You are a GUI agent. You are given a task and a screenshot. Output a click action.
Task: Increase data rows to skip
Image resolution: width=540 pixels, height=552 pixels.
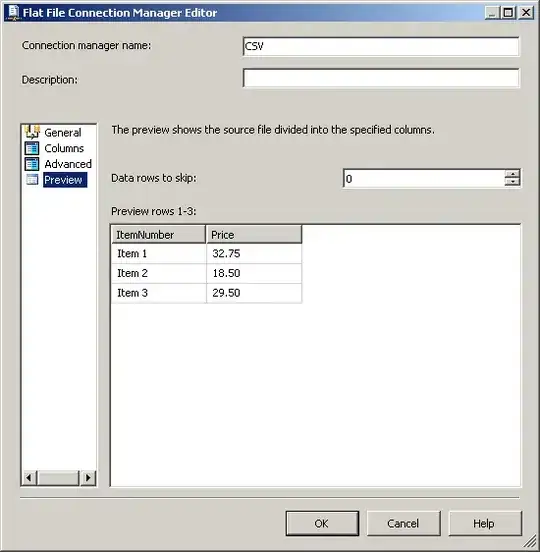(x=512, y=174)
